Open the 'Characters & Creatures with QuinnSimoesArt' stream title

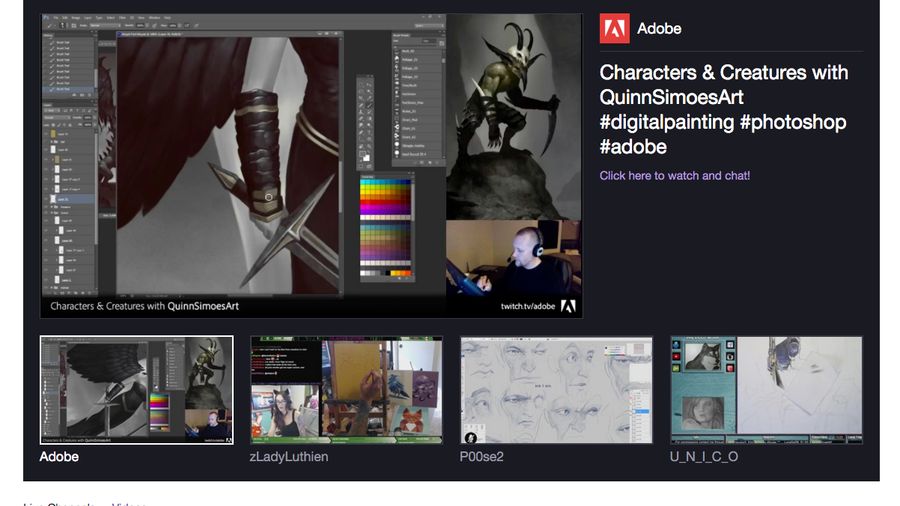point(724,110)
